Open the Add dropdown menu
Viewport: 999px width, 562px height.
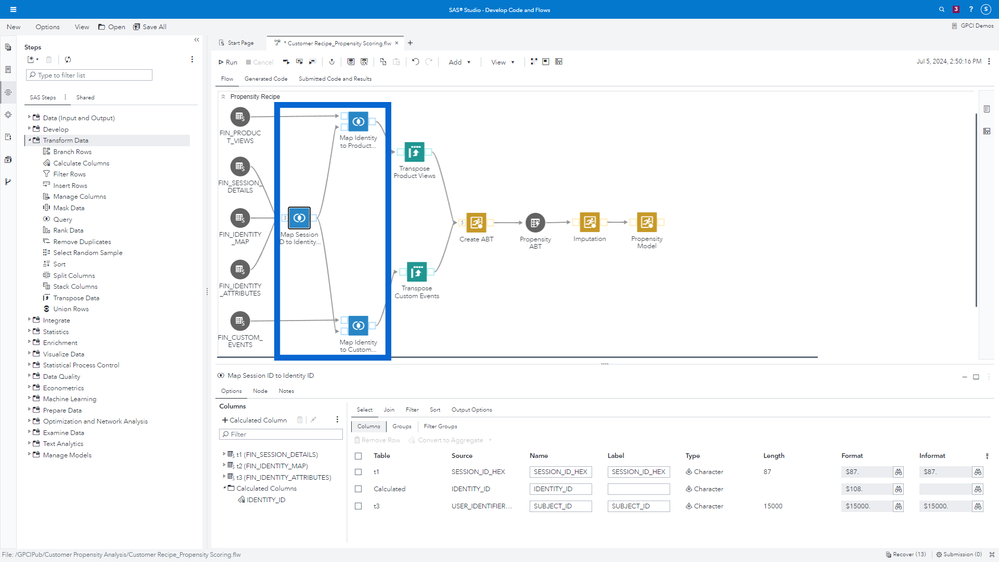(459, 62)
